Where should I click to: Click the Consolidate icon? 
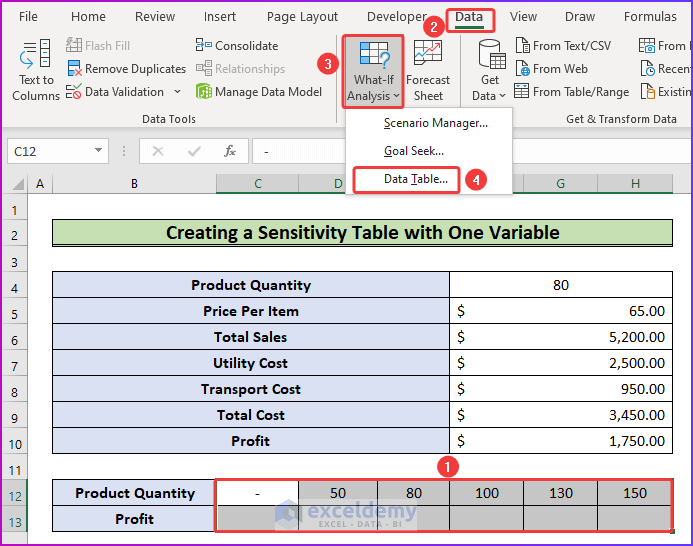(x=203, y=45)
